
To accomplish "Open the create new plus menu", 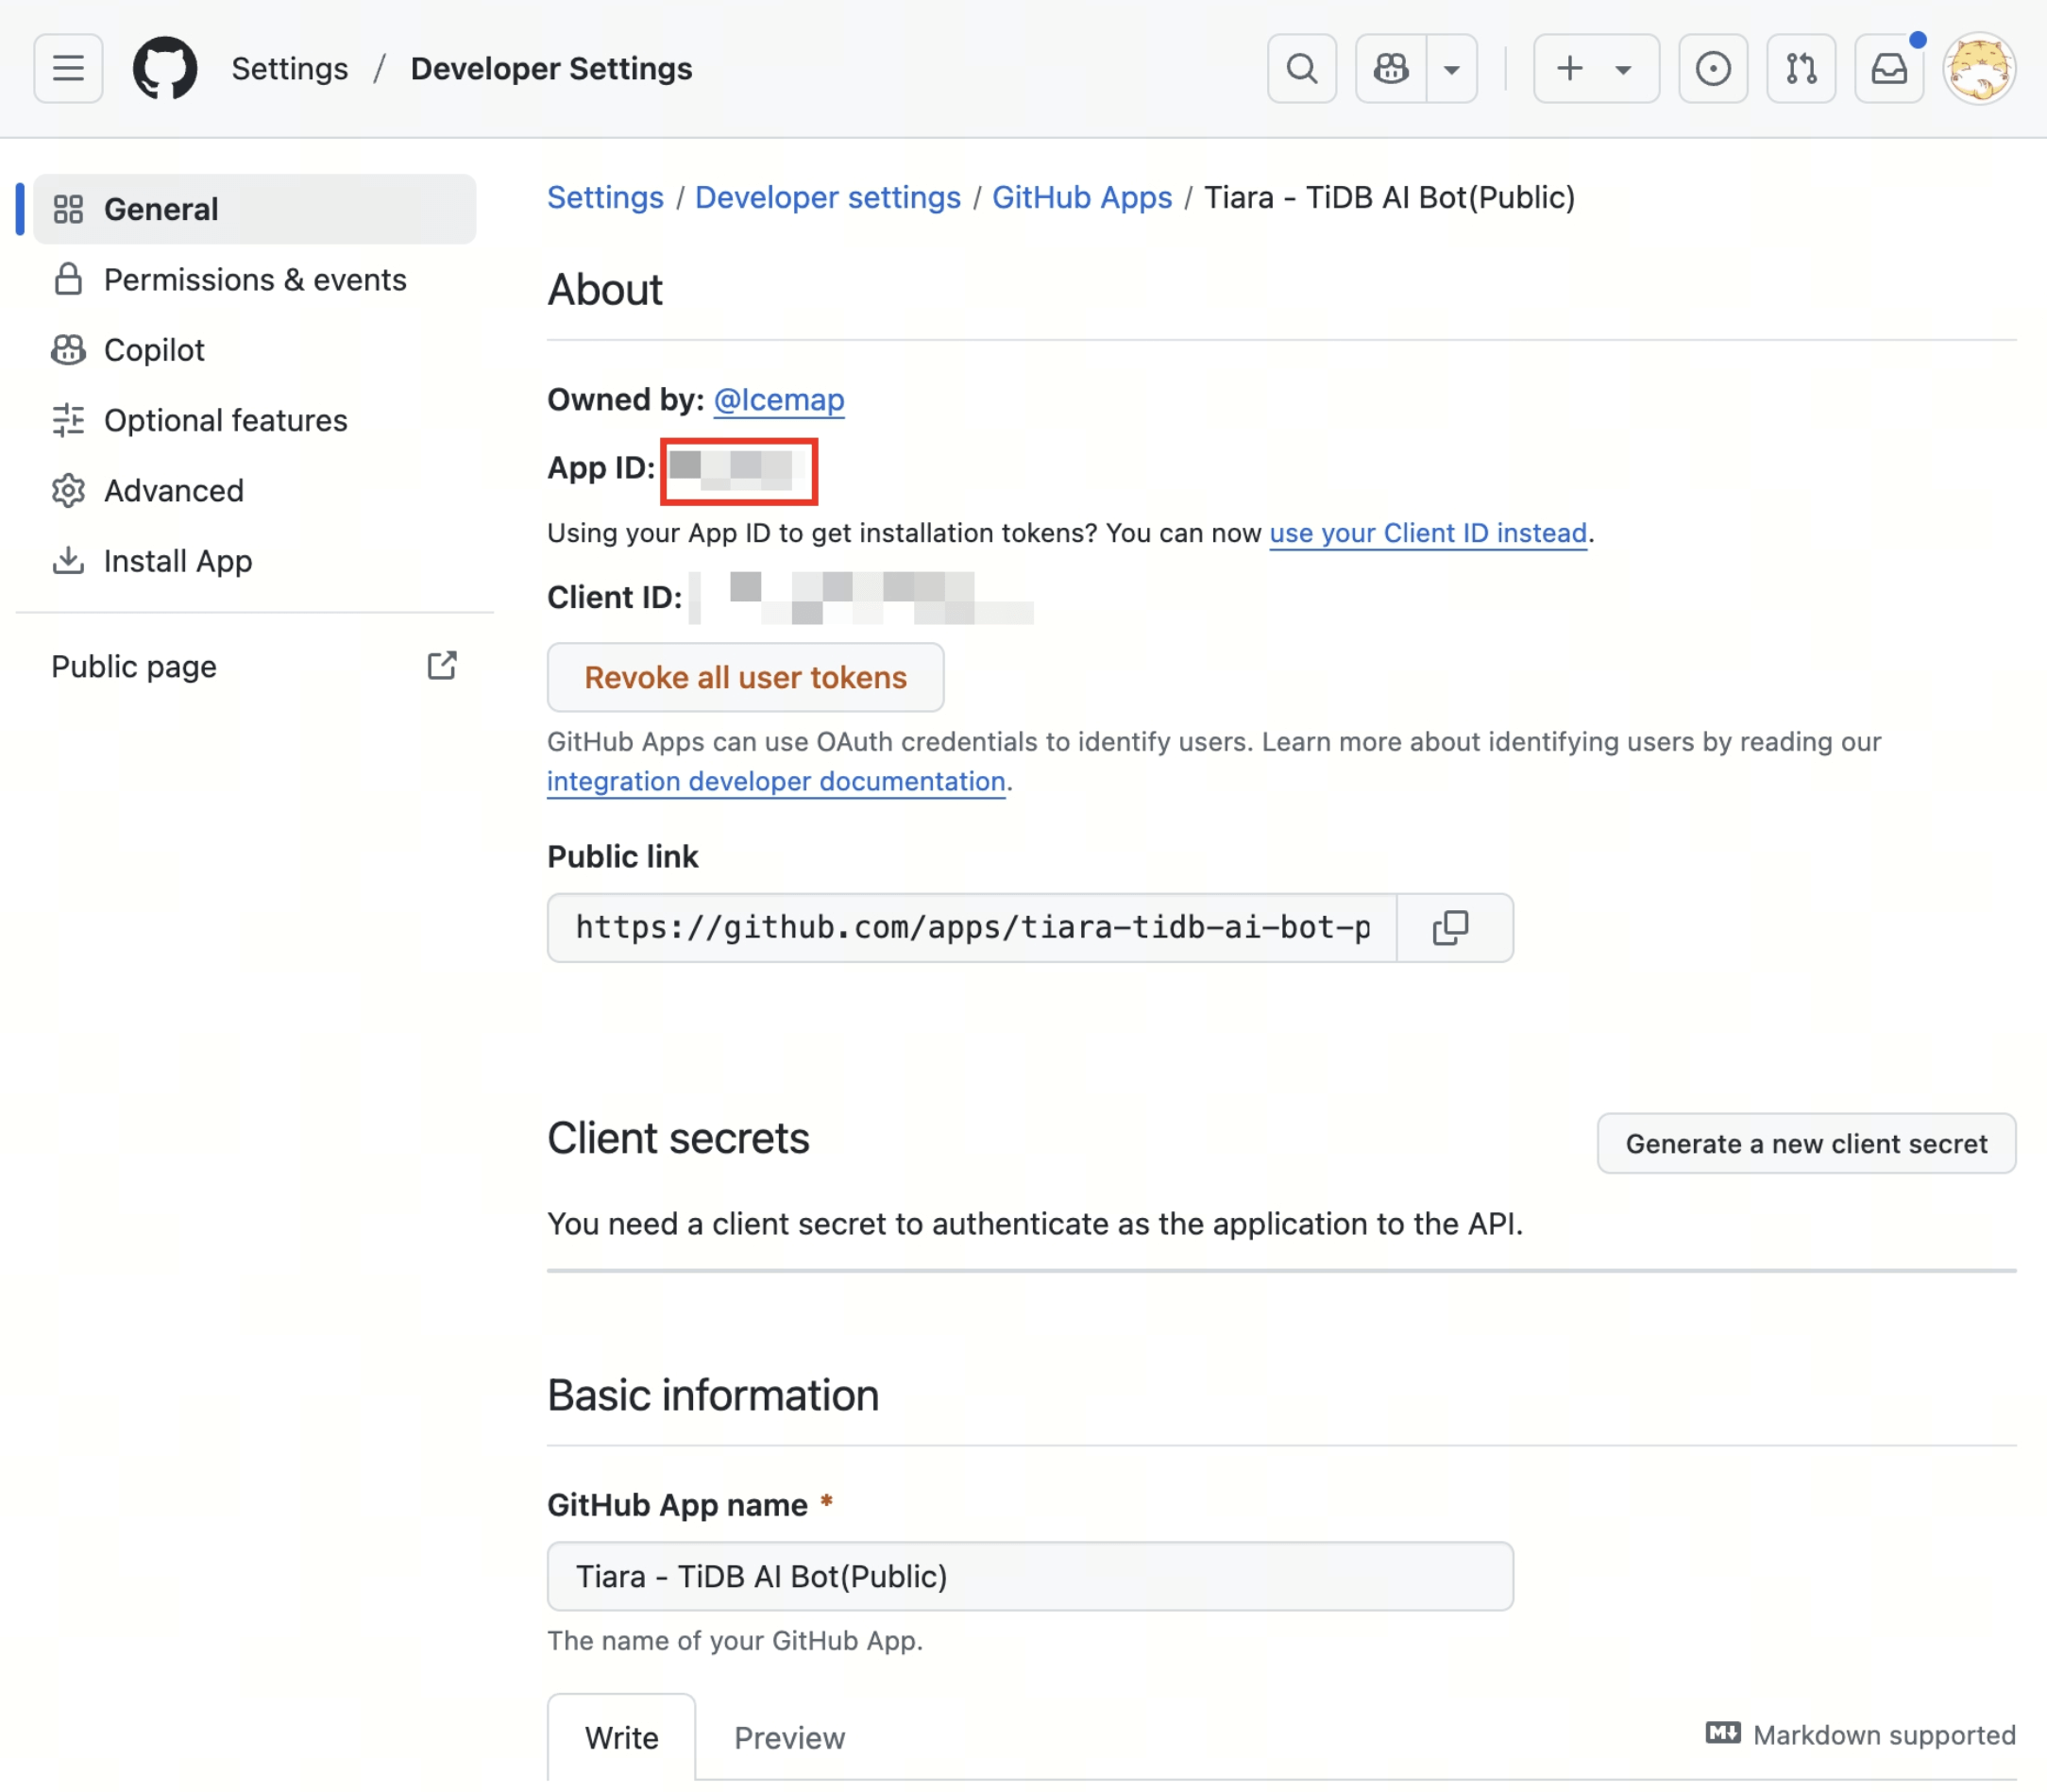I will pyautogui.click(x=1596, y=68).
